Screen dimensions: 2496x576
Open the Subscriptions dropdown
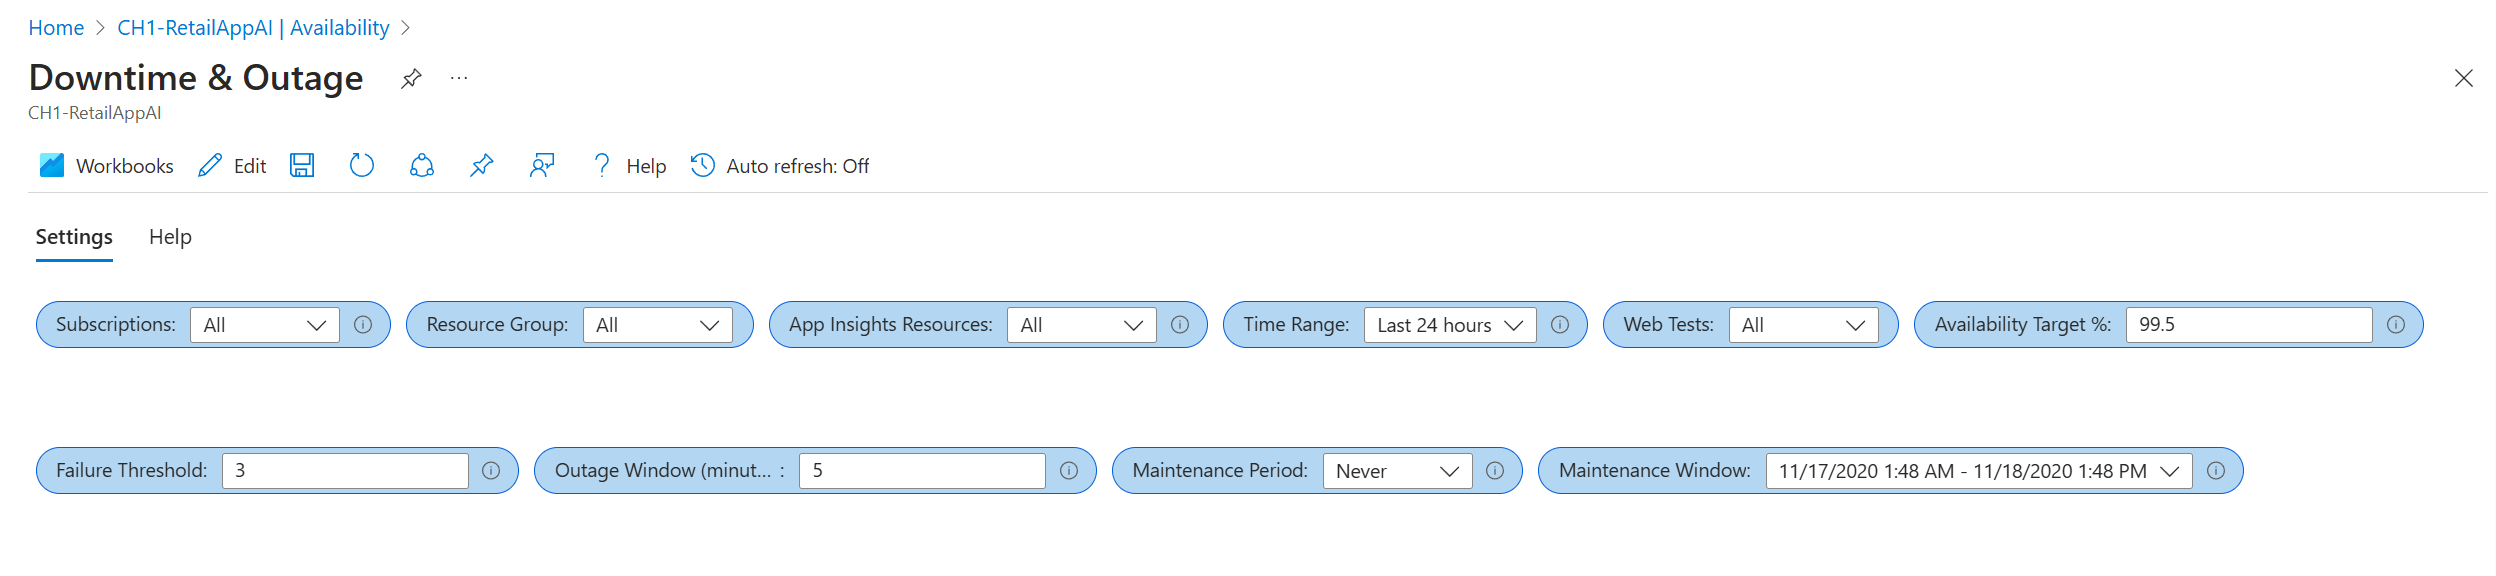264,324
